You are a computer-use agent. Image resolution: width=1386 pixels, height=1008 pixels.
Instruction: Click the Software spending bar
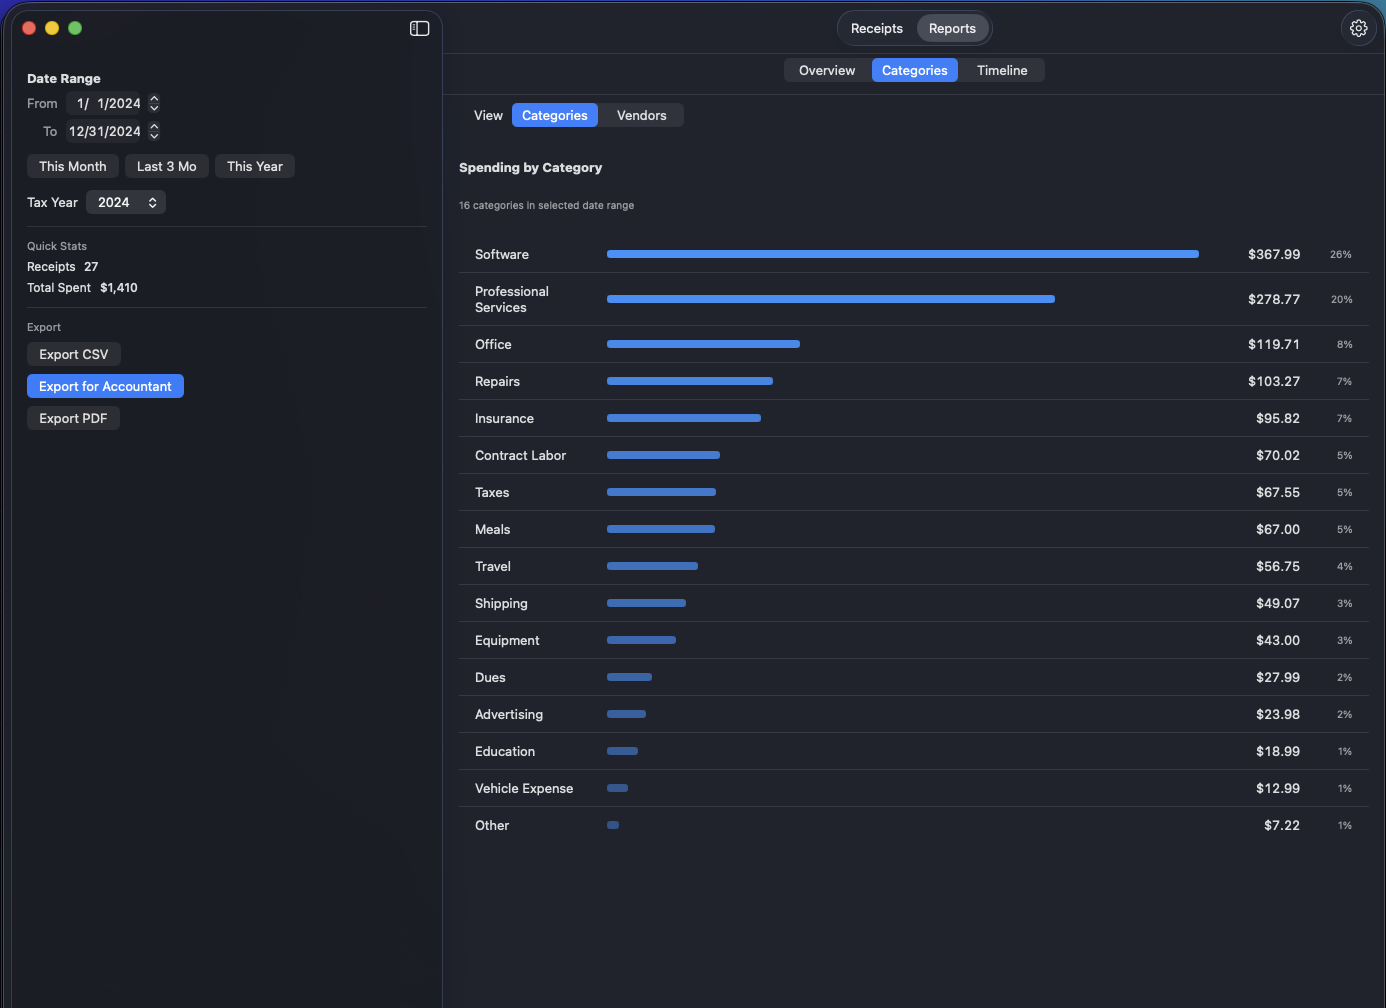coord(902,255)
